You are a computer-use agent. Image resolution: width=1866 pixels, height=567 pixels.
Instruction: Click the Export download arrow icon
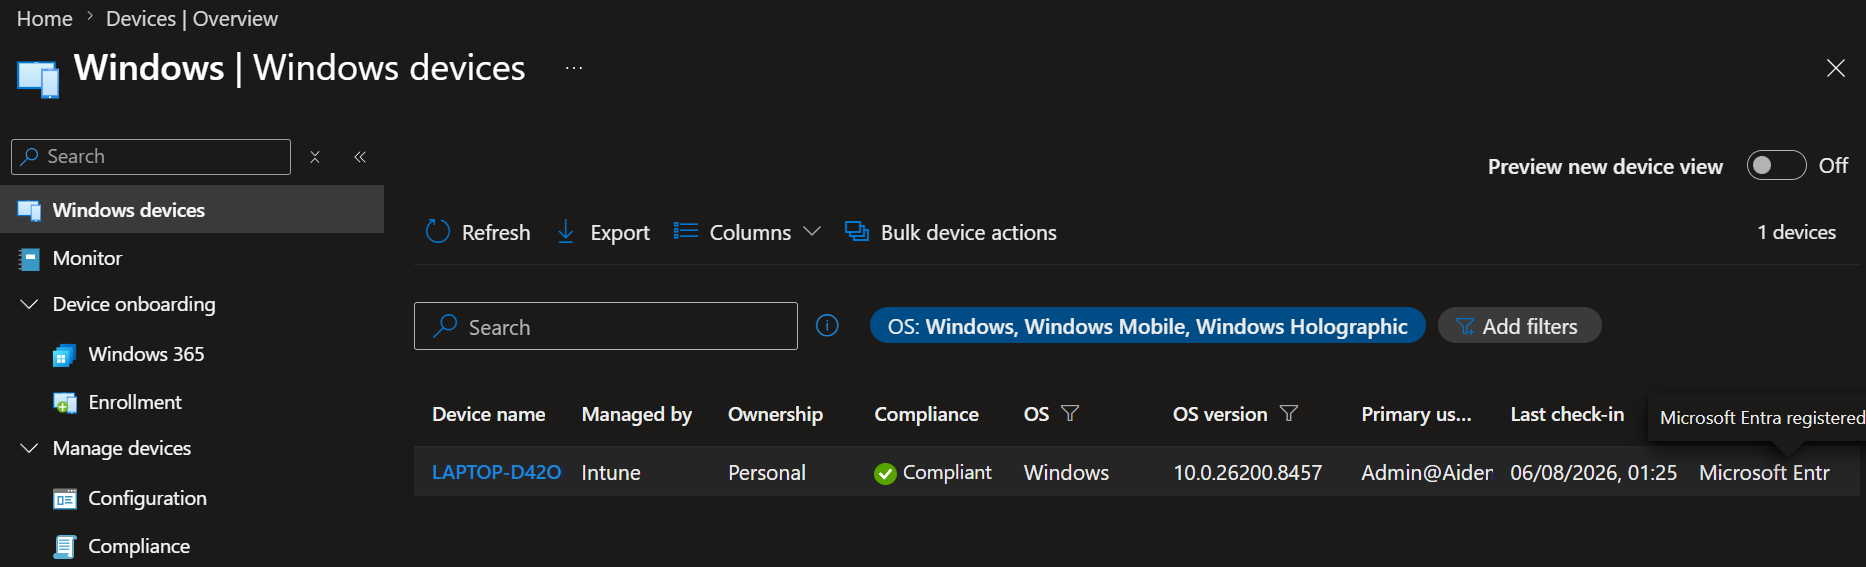point(566,232)
